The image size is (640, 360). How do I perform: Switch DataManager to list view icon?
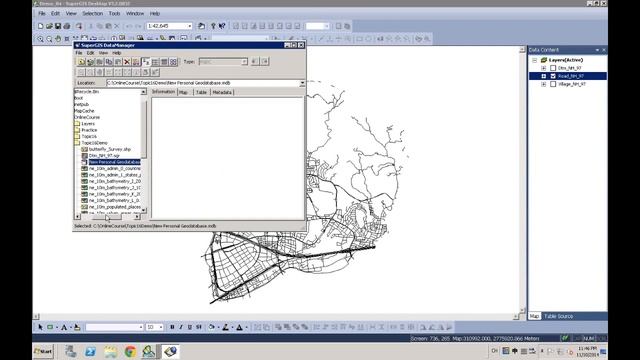155,62
